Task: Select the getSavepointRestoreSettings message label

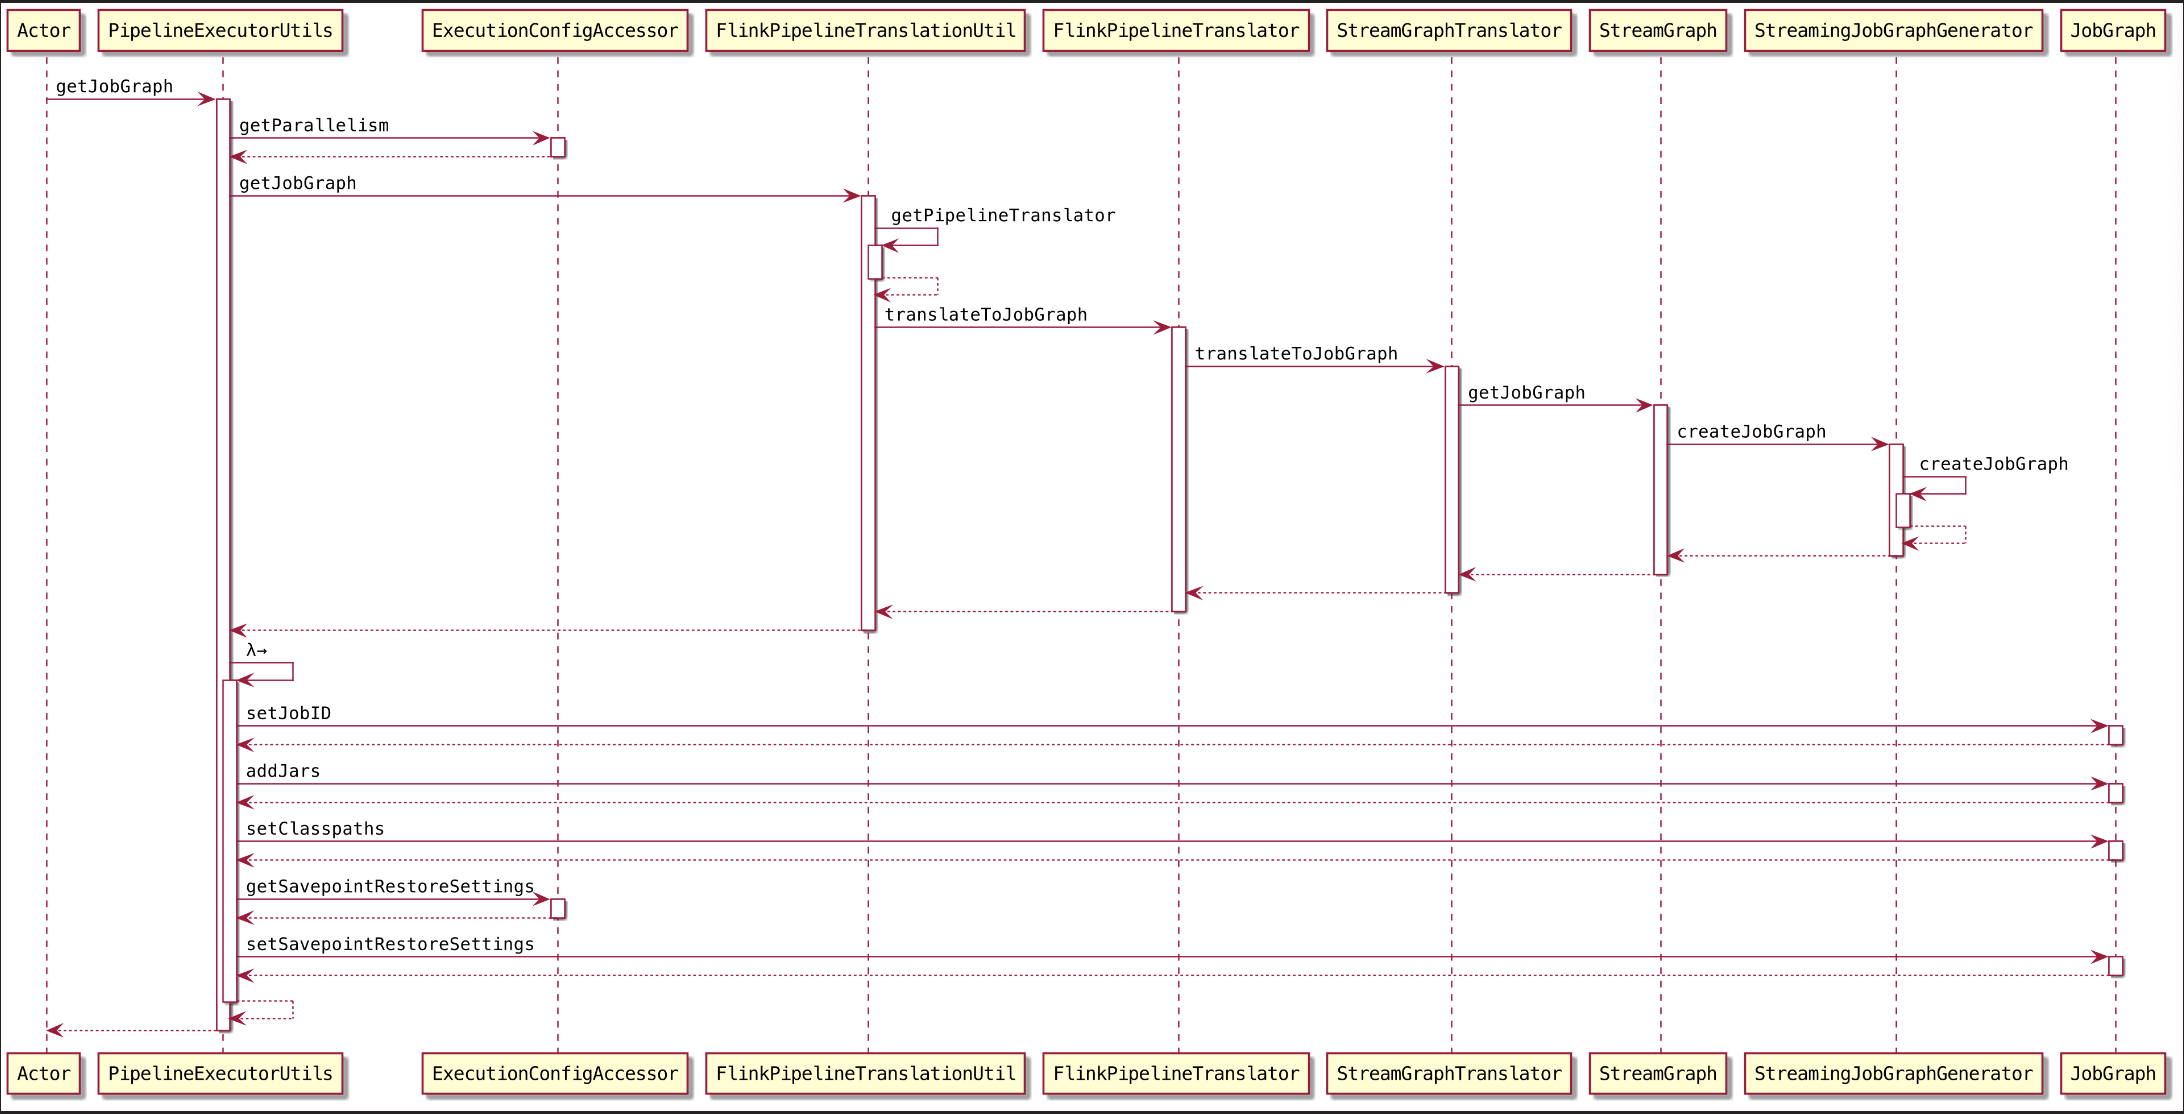Action: (x=390, y=887)
